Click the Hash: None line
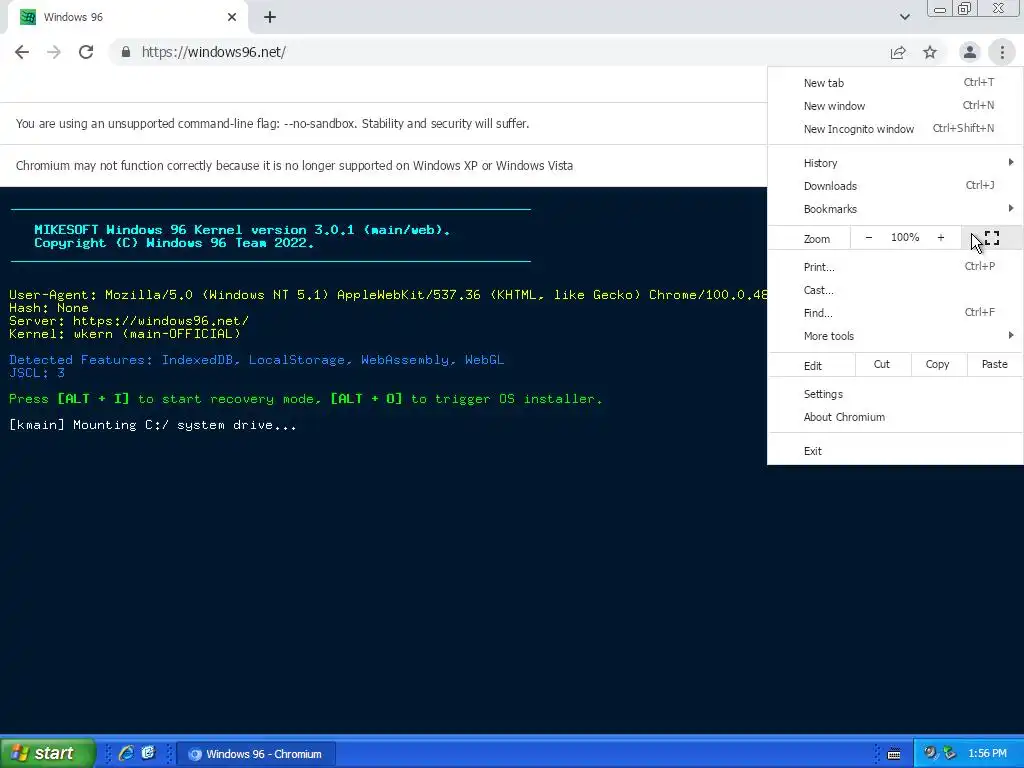This screenshot has height=768, width=1024. point(49,308)
